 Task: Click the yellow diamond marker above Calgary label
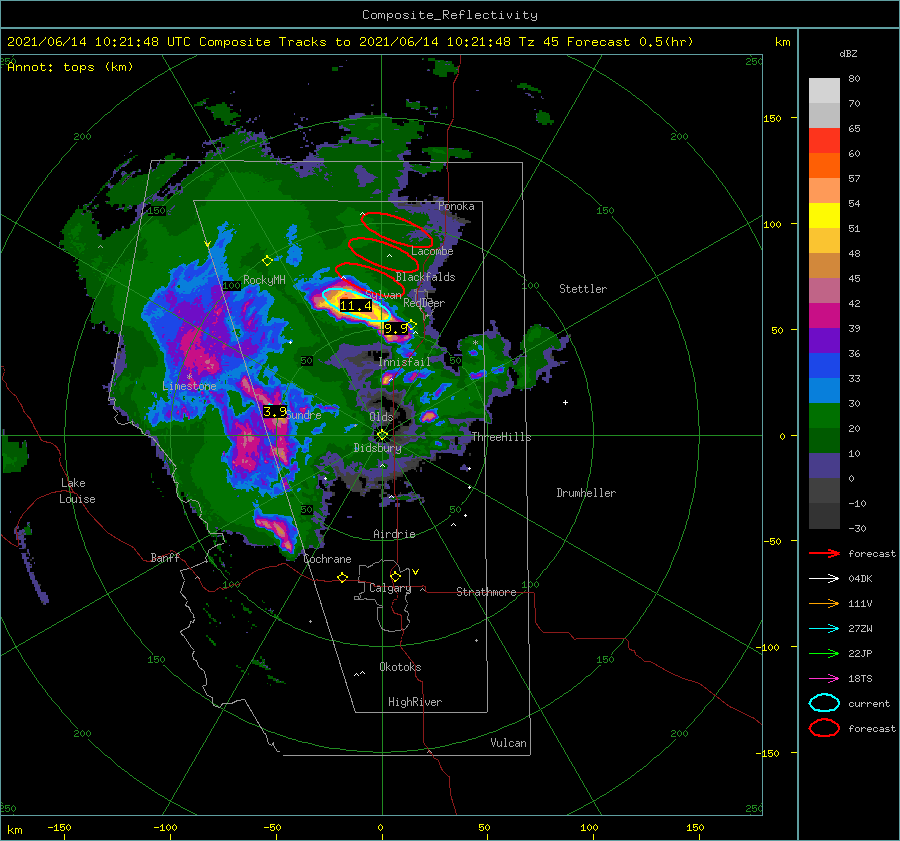tap(395, 576)
